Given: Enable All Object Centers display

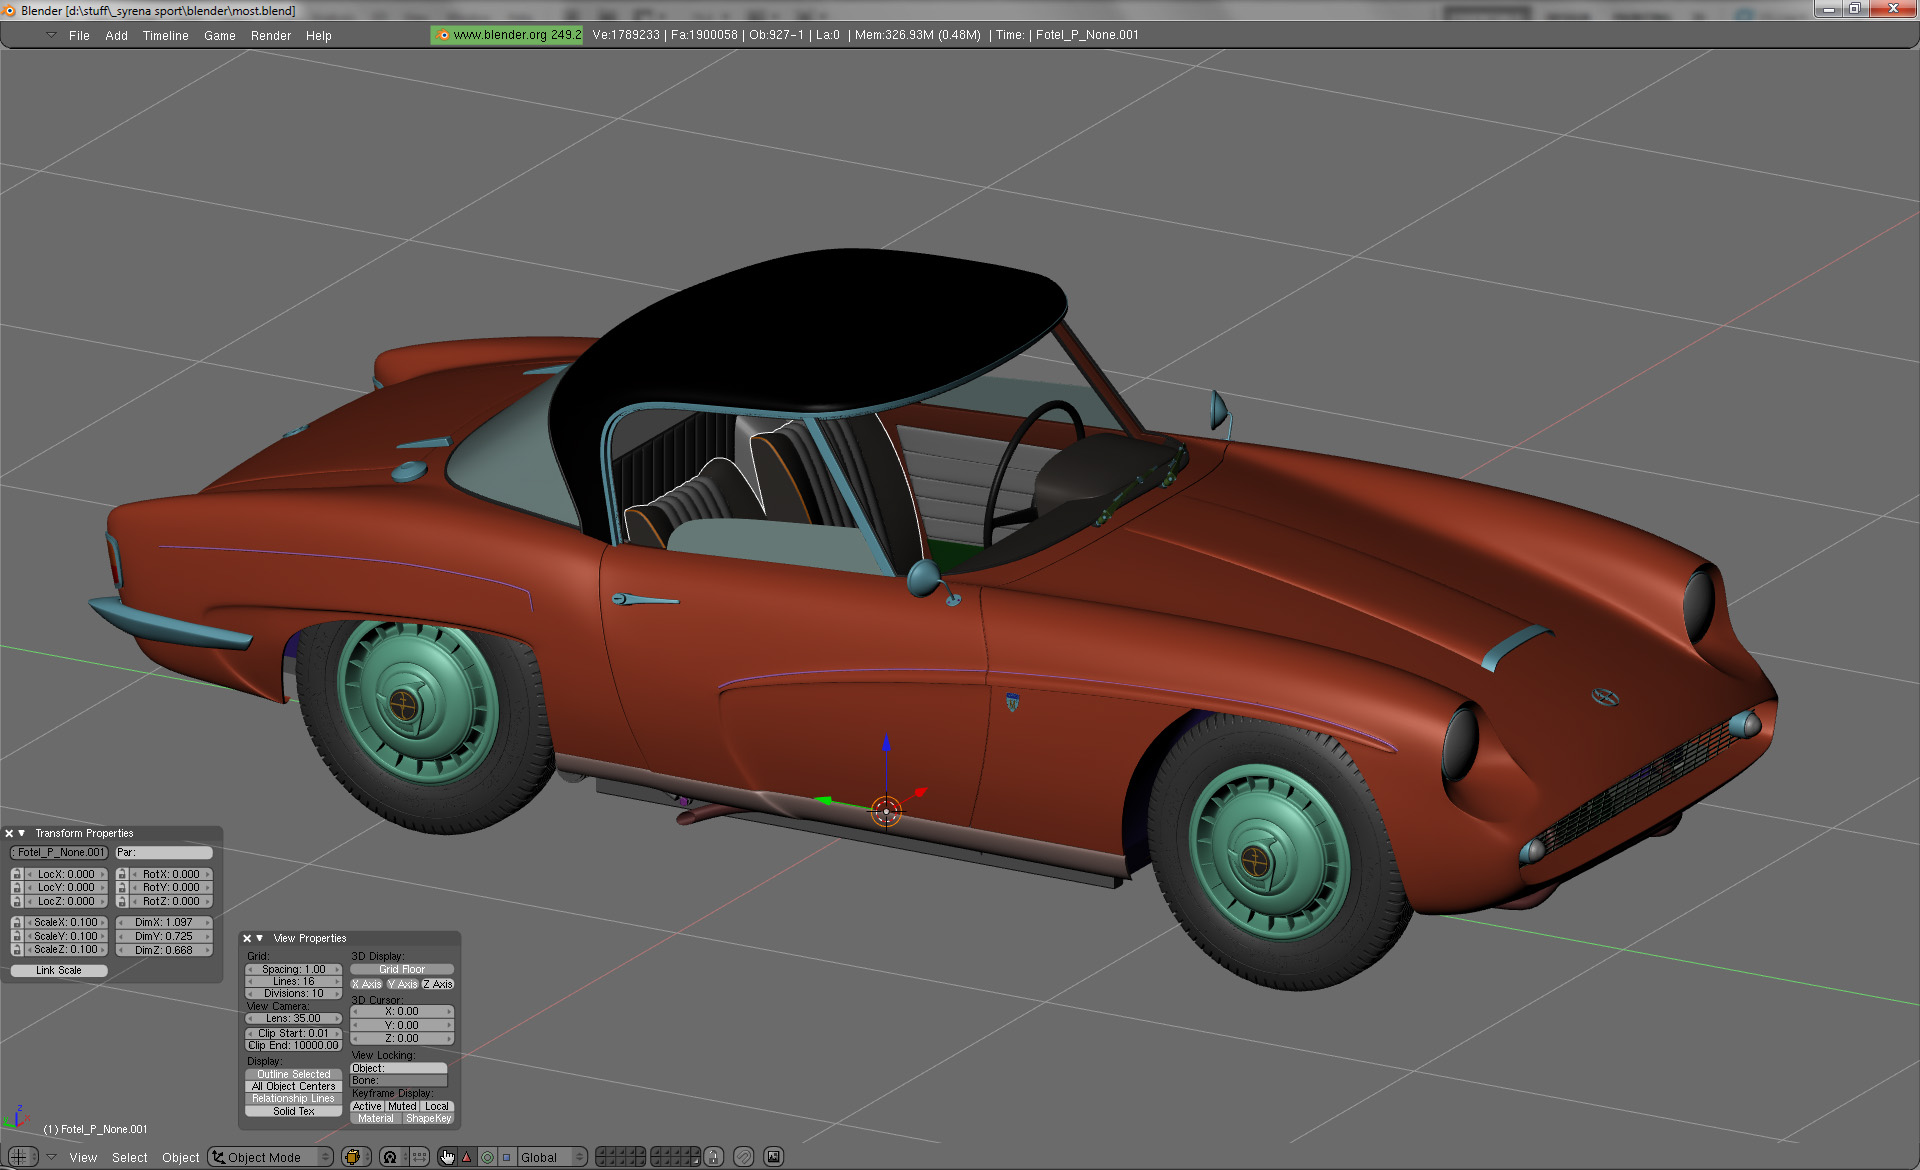Looking at the screenshot, I should tap(293, 1086).
